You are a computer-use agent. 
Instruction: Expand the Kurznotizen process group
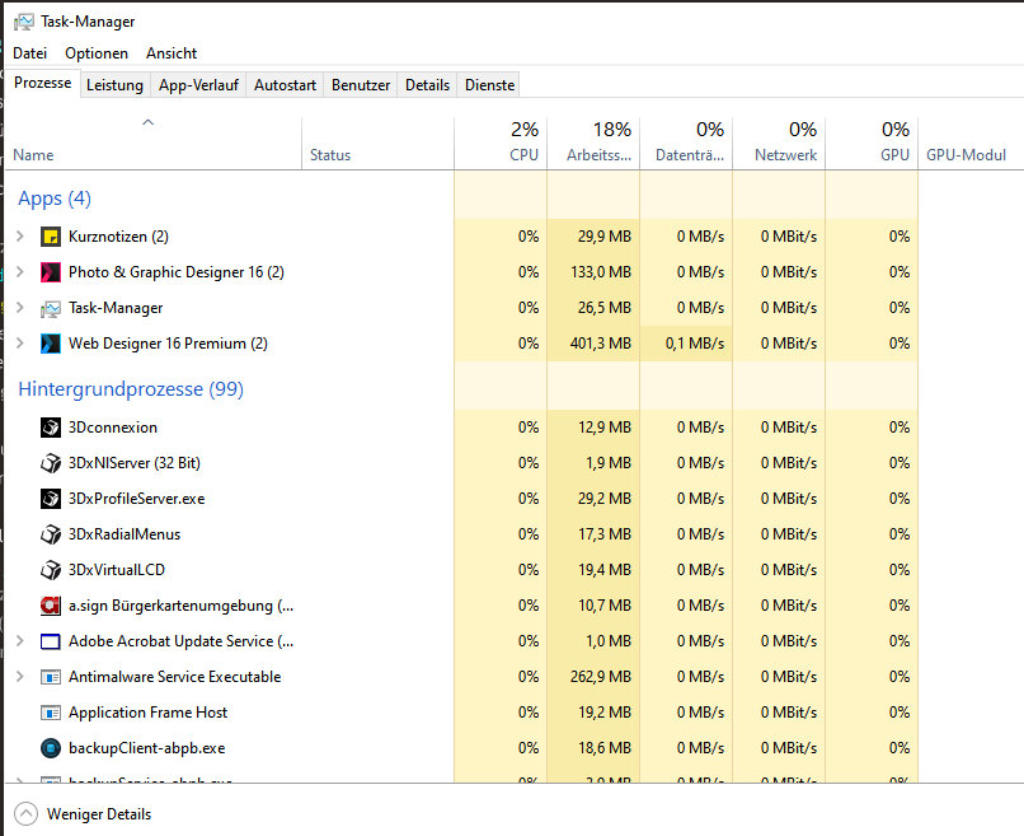20,236
